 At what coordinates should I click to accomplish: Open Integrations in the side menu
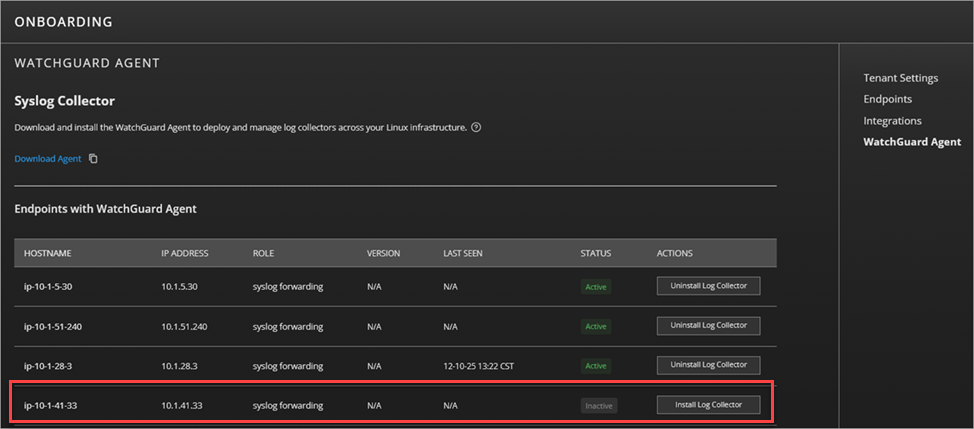click(x=892, y=120)
